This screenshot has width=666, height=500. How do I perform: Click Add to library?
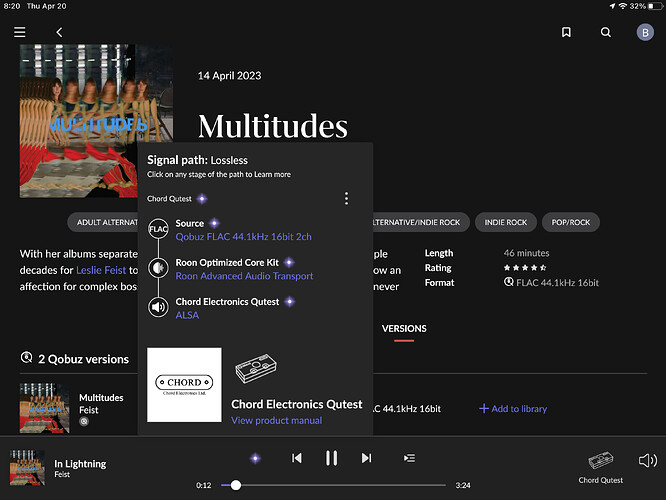(x=513, y=409)
